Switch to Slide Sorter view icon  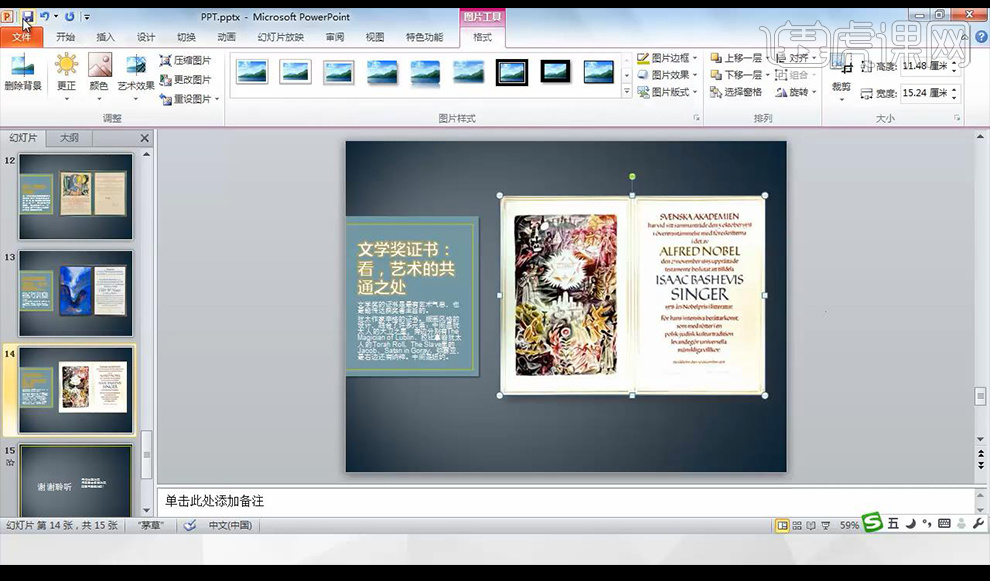tap(797, 525)
